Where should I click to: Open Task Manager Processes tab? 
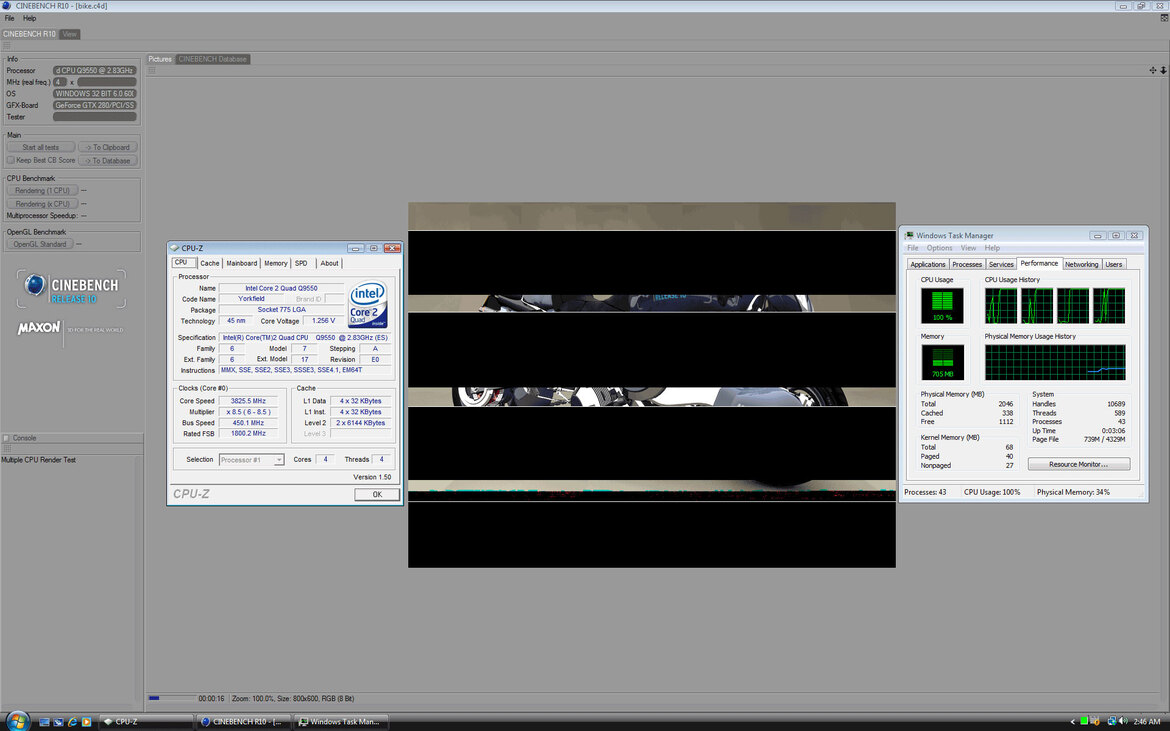pyautogui.click(x=967, y=264)
